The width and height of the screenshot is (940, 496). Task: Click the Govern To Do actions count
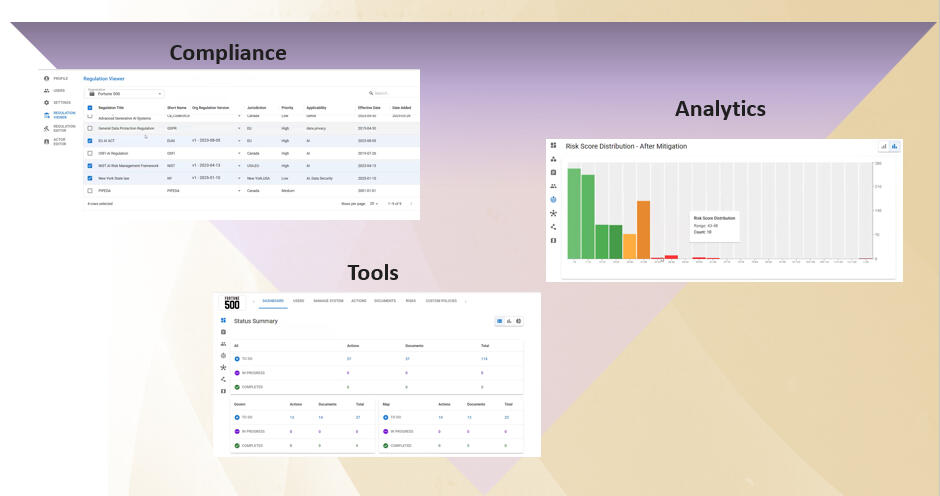292,417
